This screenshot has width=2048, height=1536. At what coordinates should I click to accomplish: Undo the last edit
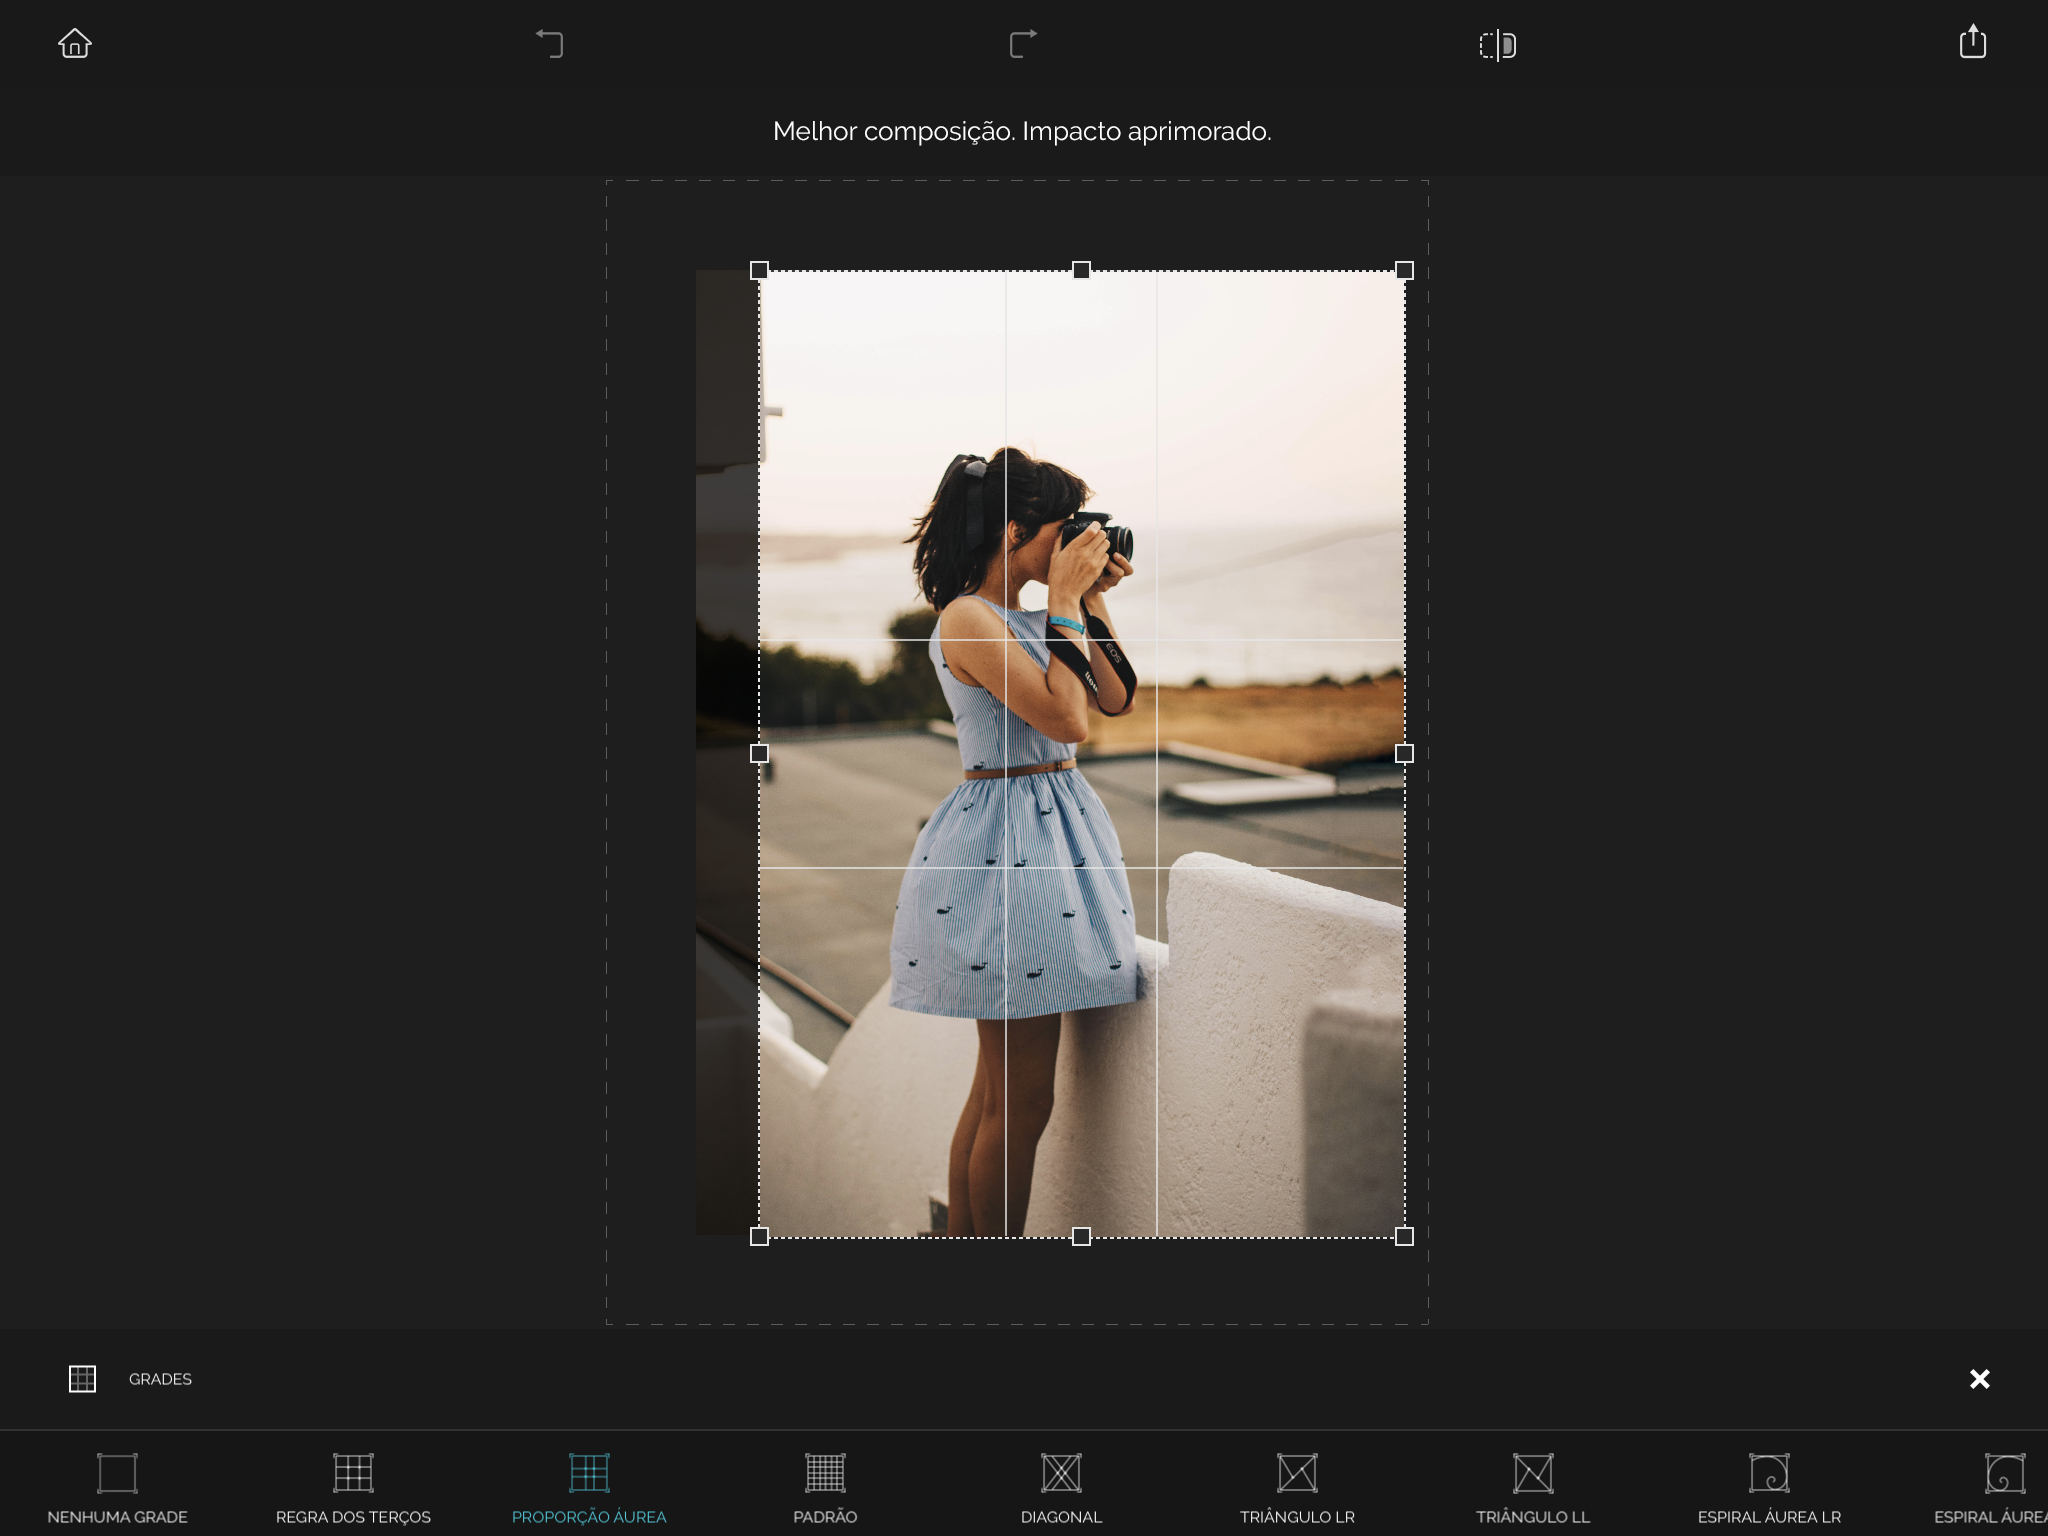(x=549, y=44)
